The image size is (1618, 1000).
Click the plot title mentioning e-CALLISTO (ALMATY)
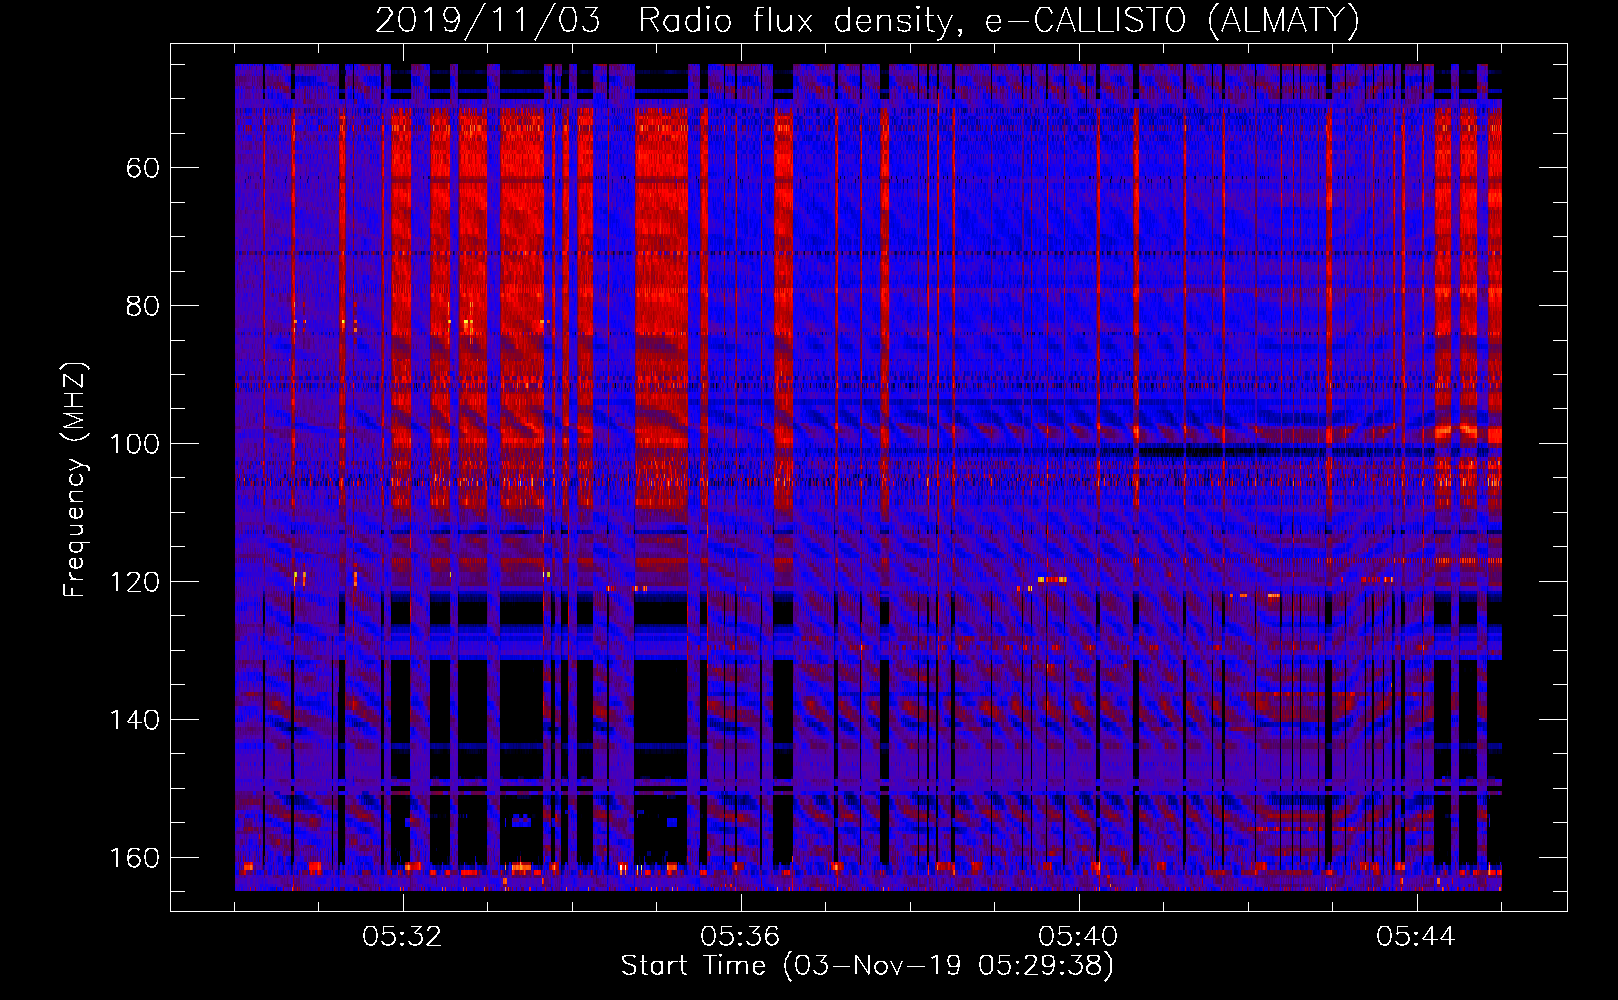[x=867, y=21]
